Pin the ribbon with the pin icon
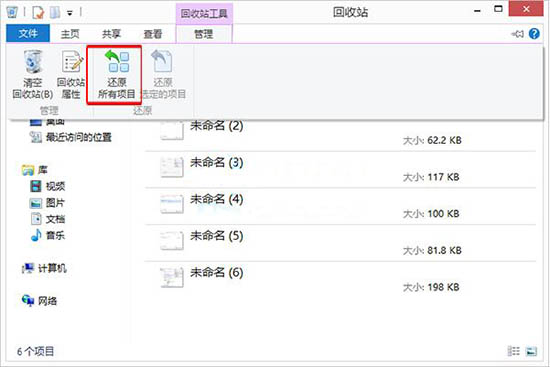Image resolution: width=550 pixels, height=367 pixels. pos(517,34)
